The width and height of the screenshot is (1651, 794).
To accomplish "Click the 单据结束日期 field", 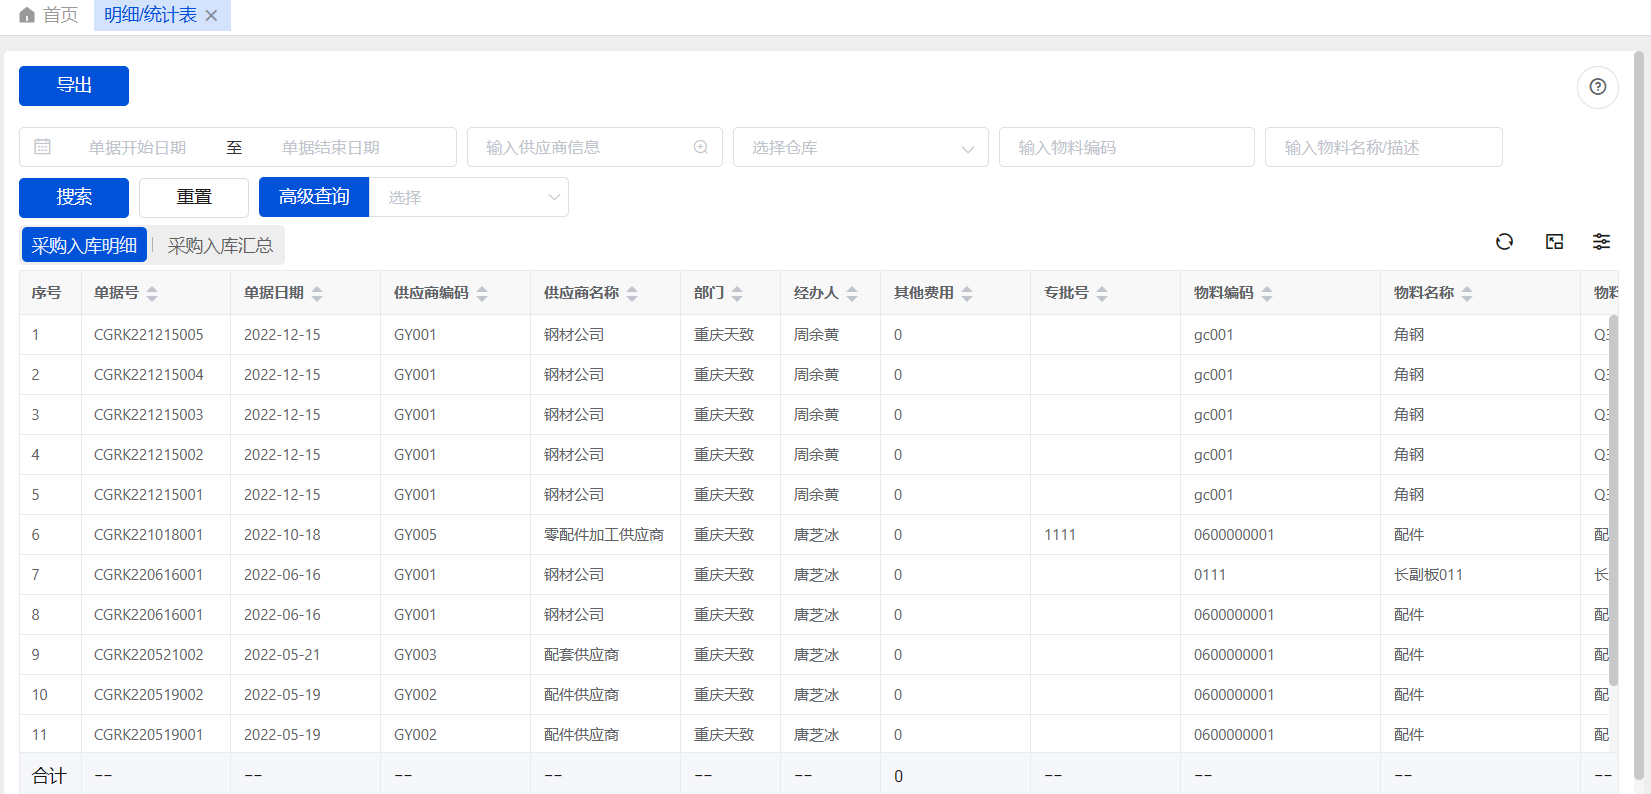I will tap(331, 147).
